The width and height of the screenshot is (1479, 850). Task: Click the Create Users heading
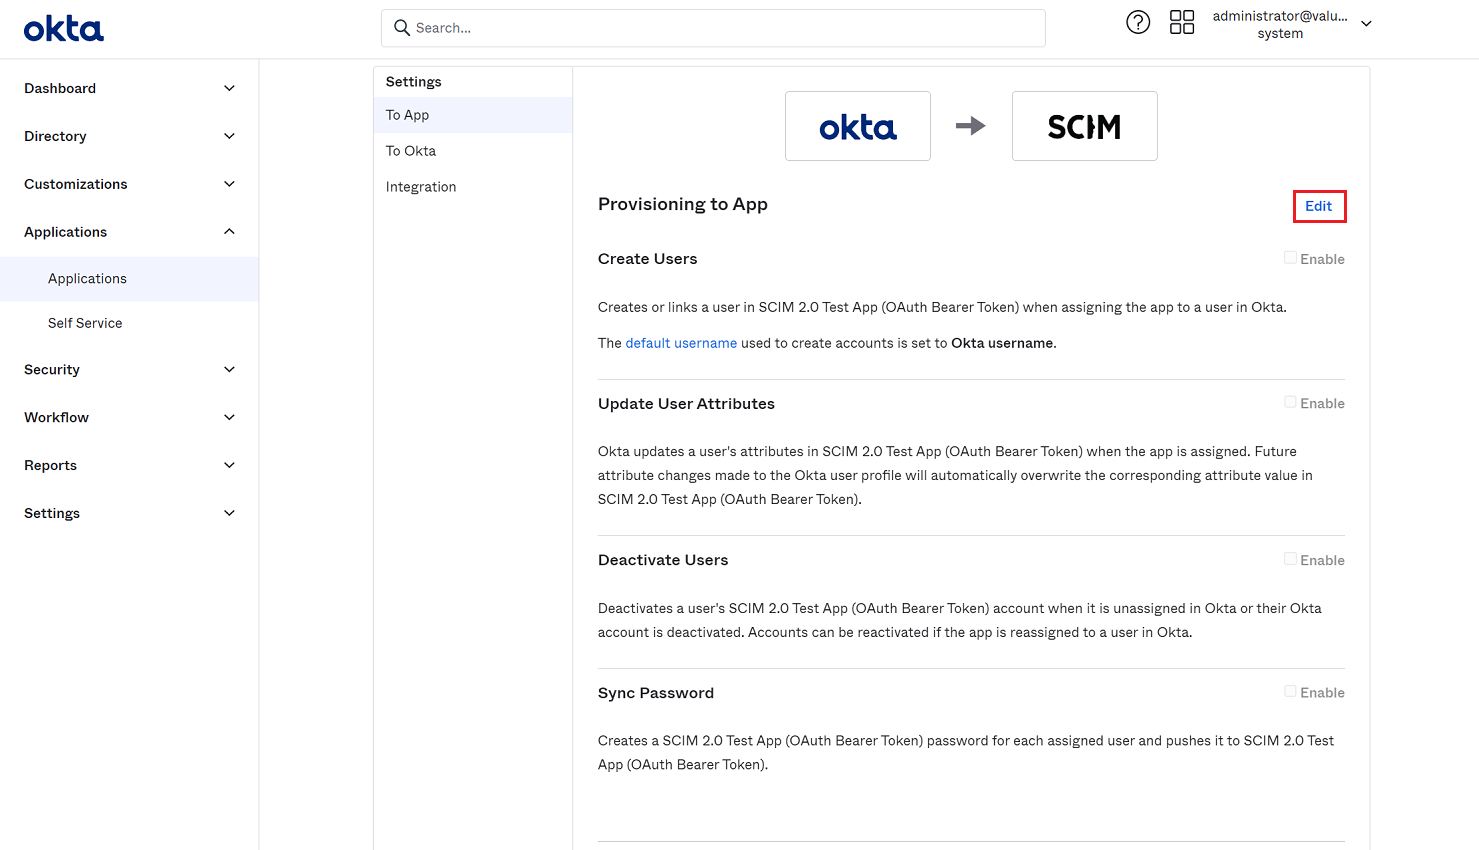(x=648, y=259)
